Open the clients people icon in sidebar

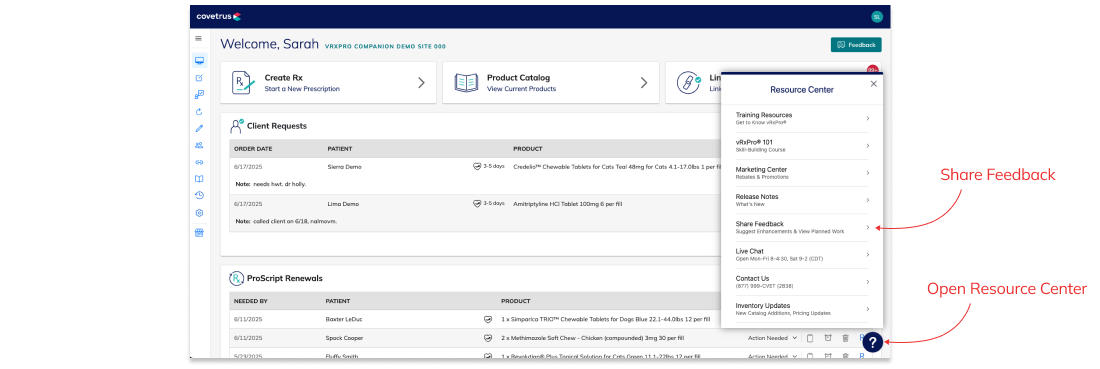[199, 145]
